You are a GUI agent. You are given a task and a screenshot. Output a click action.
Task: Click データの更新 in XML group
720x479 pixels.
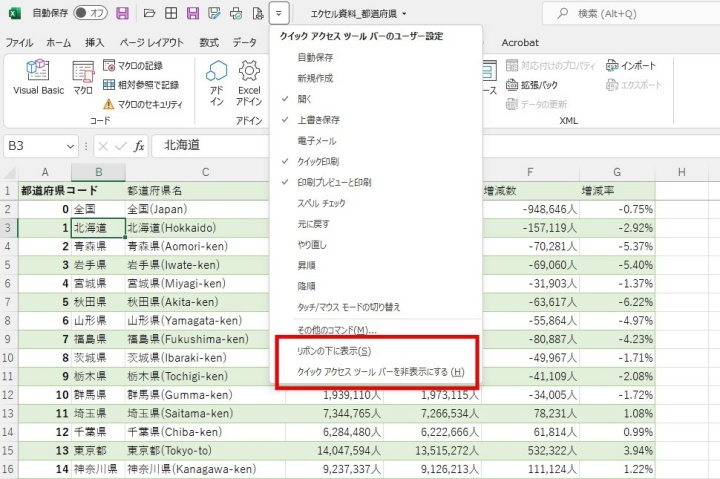(x=536, y=104)
